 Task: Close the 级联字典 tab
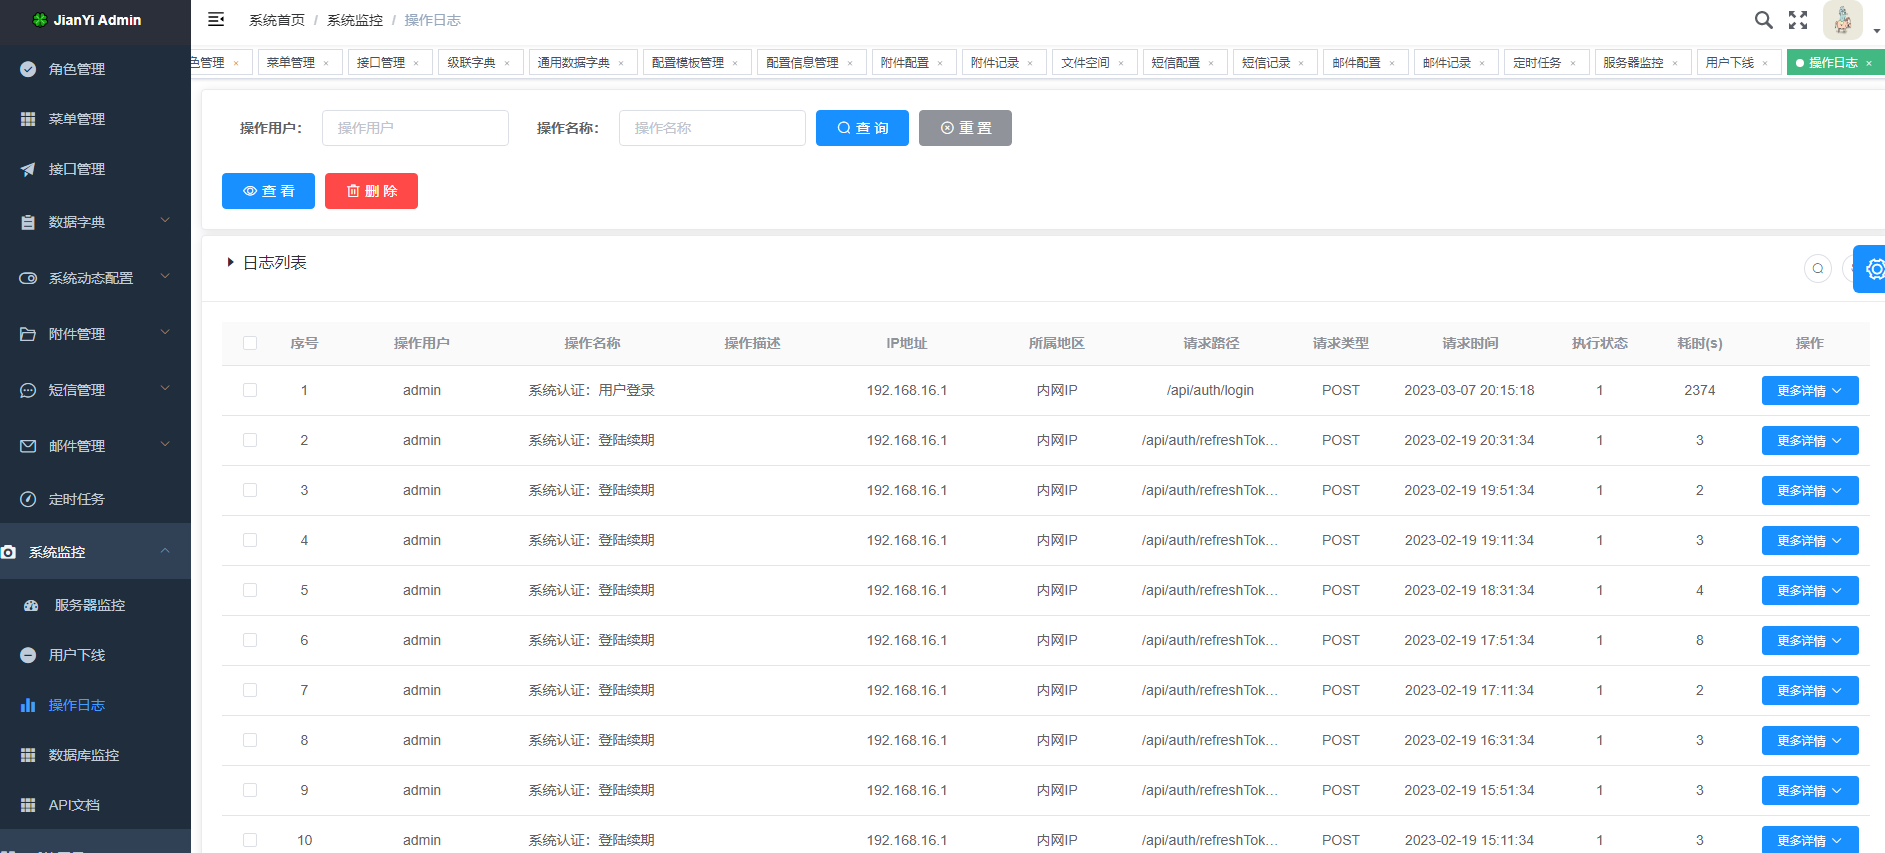(x=507, y=63)
